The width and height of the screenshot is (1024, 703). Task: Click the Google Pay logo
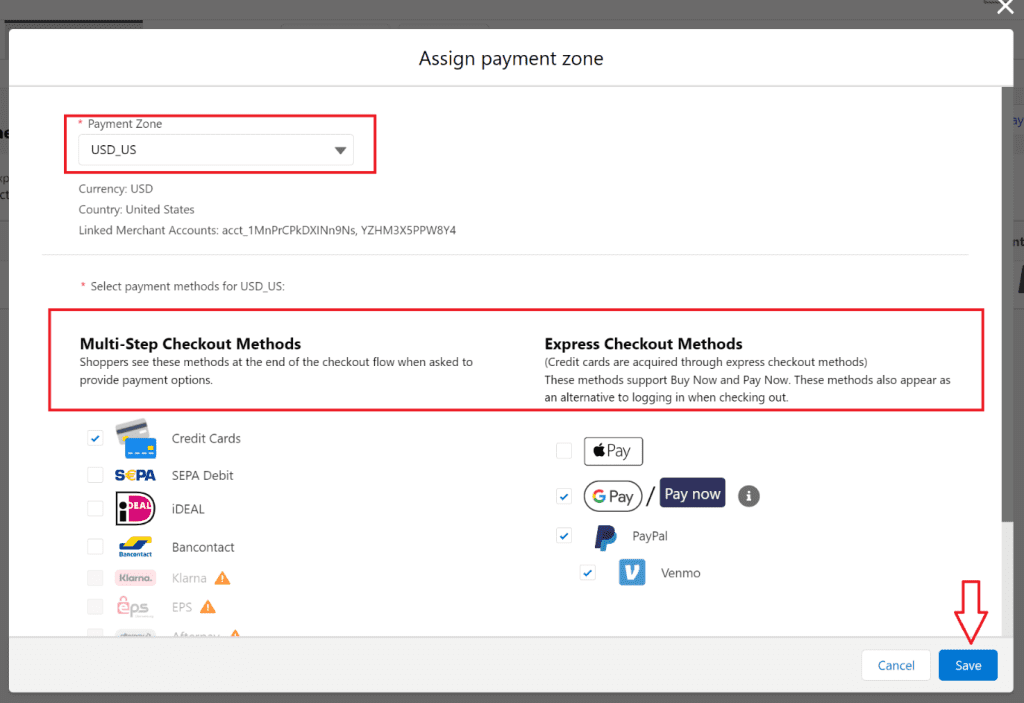(612, 496)
